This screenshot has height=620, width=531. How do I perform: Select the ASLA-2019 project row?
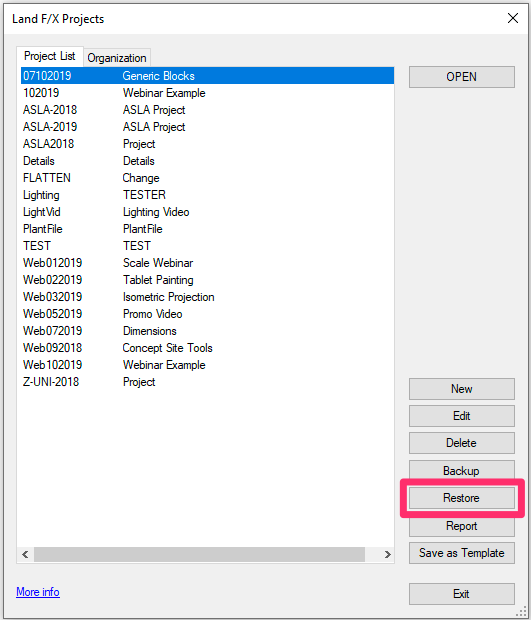pos(207,127)
